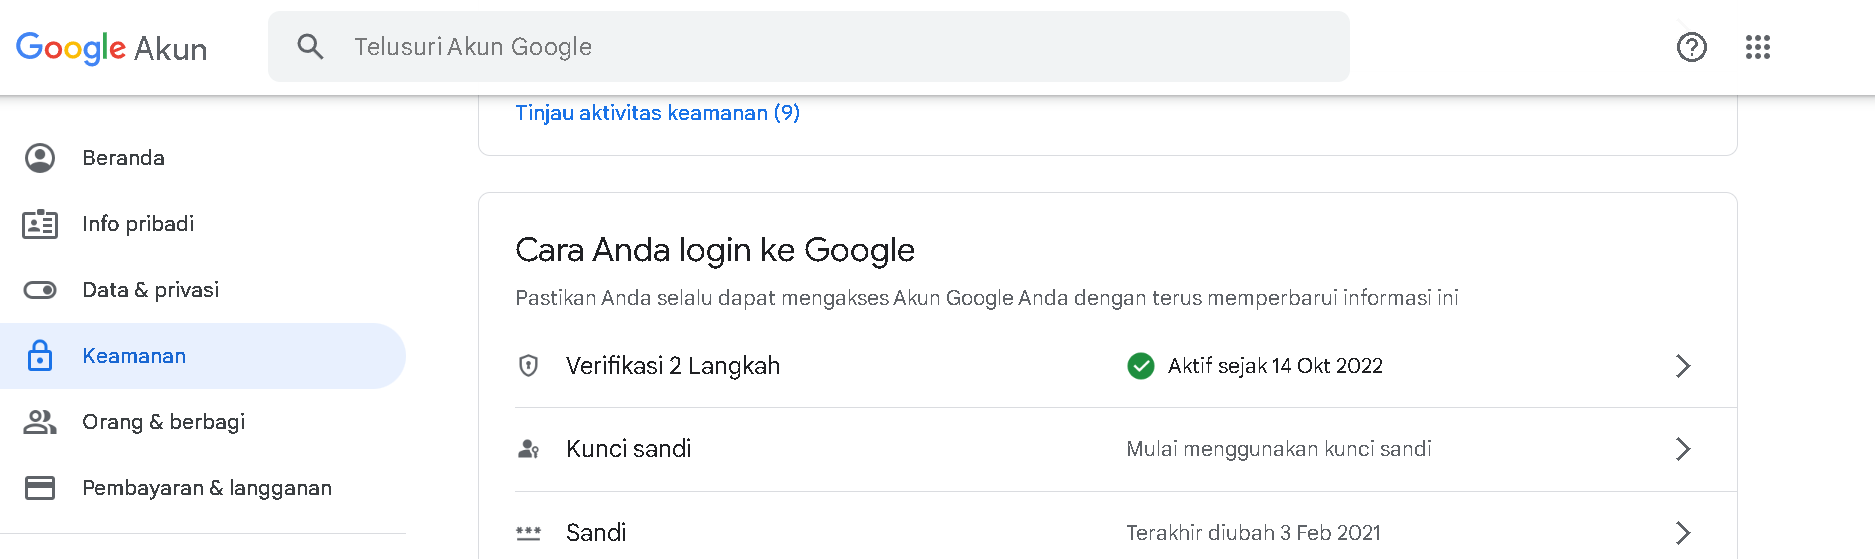Viewport: 1875px width, 559px height.
Task: Click the green Aktif status checkmark
Action: (1140, 366)
